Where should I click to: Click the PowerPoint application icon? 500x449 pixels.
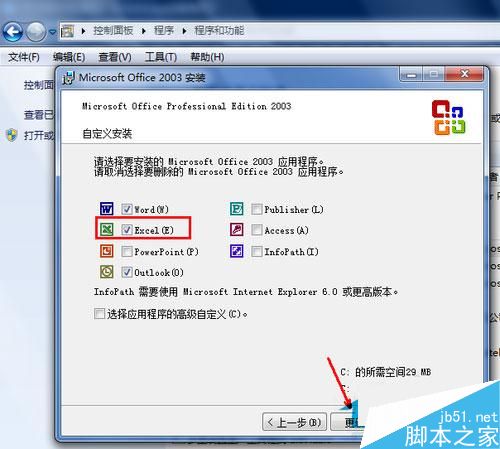(107, 251)
